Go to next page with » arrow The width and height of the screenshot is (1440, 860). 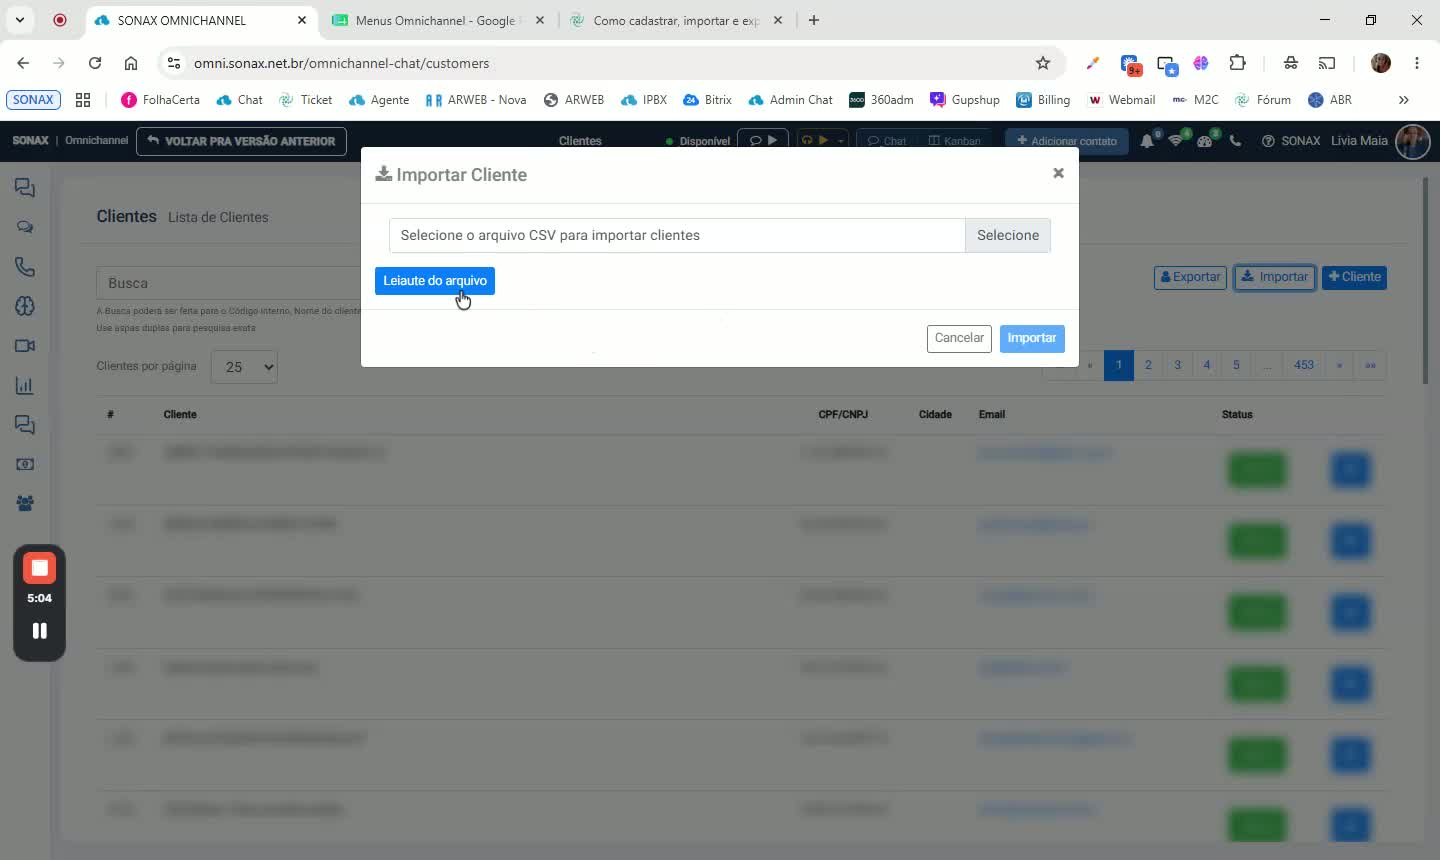[x=1339, y=365]
